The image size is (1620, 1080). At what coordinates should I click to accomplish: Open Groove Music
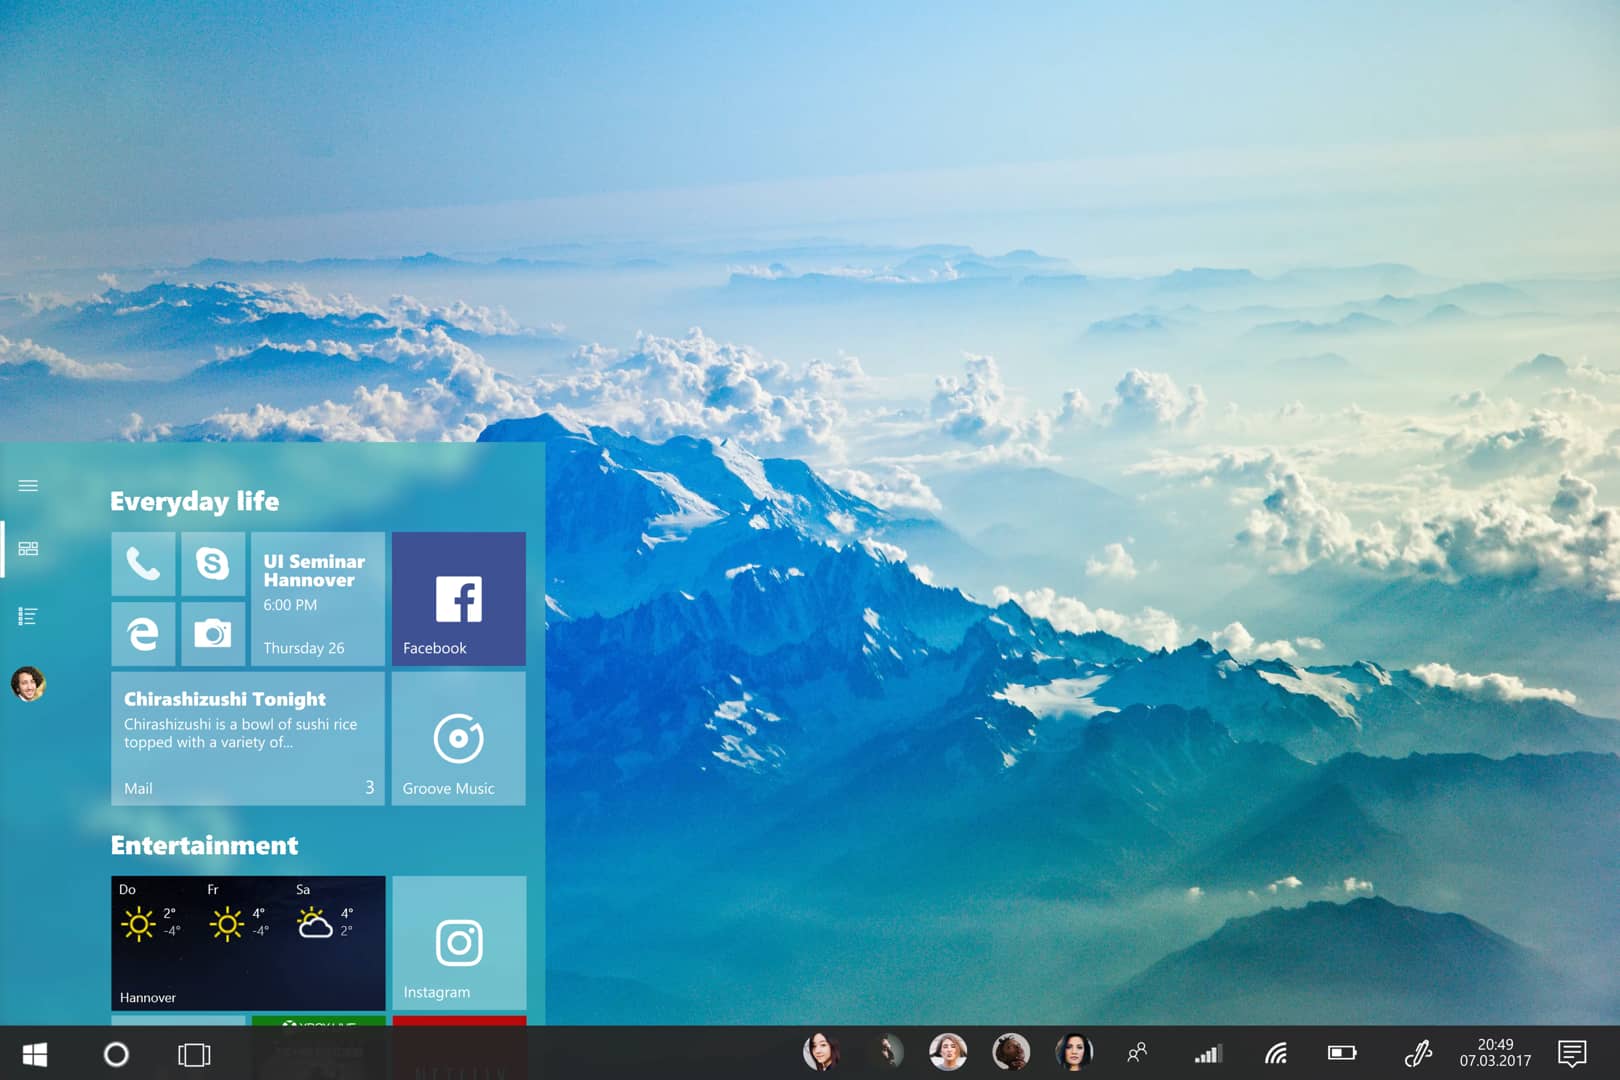pyautogui.click(x=458, y=740)
